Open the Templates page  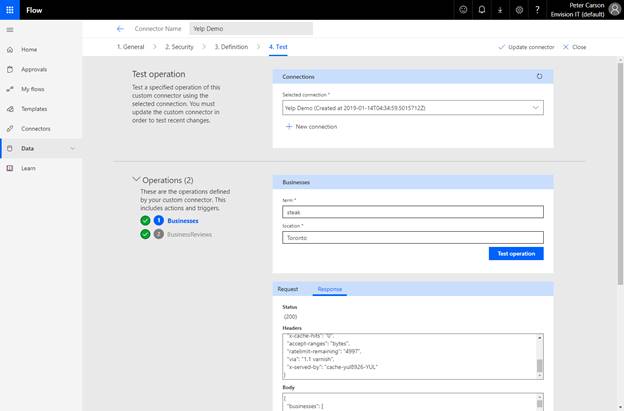[34, 109]
